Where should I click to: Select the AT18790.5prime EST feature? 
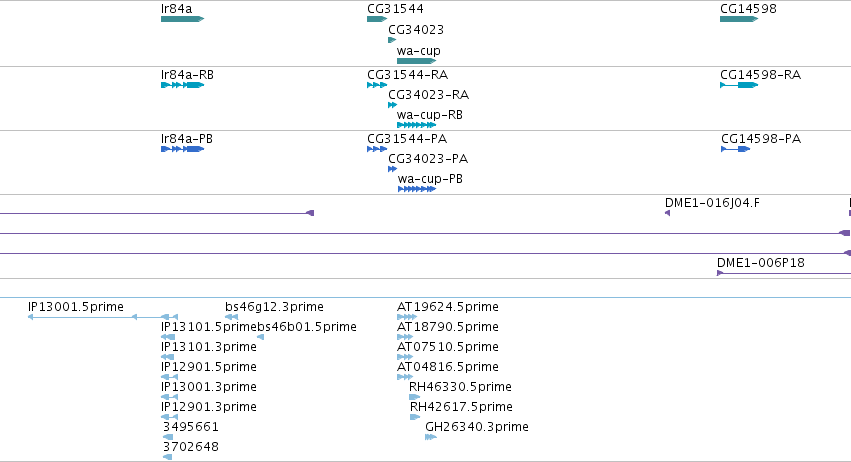tap(405, 337)
